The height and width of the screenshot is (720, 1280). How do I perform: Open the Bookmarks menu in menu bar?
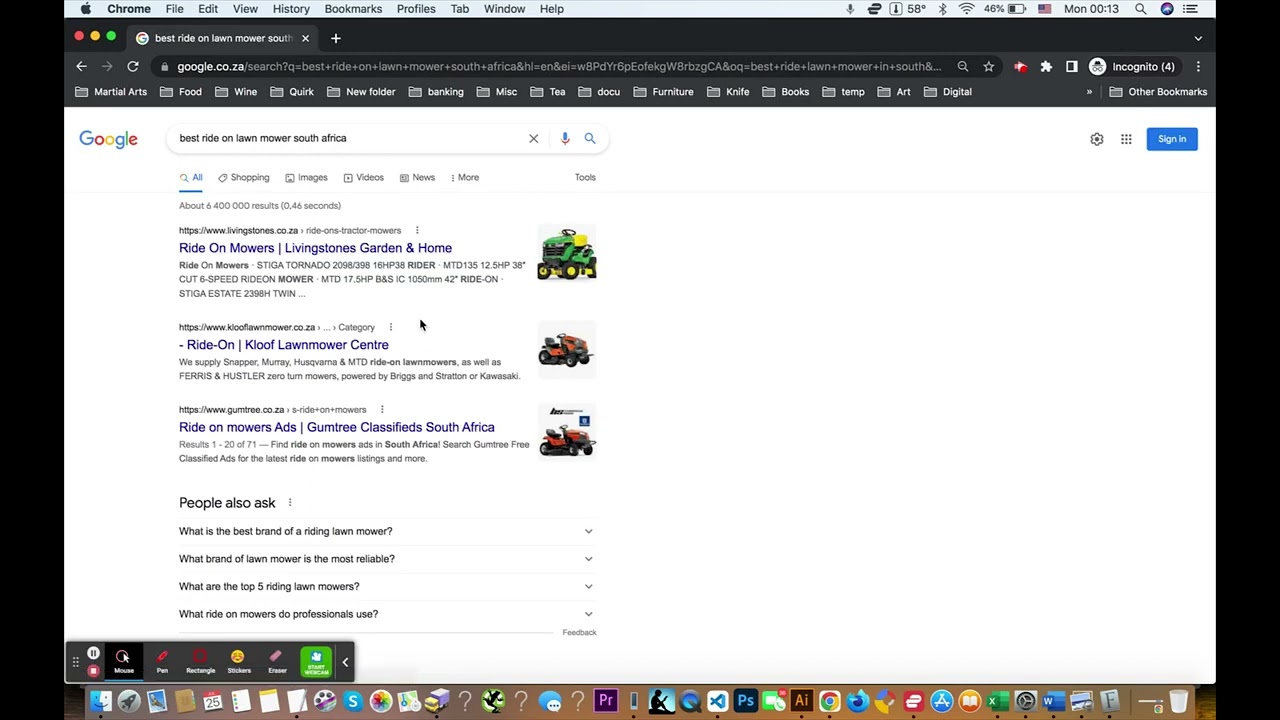[353, 9]
